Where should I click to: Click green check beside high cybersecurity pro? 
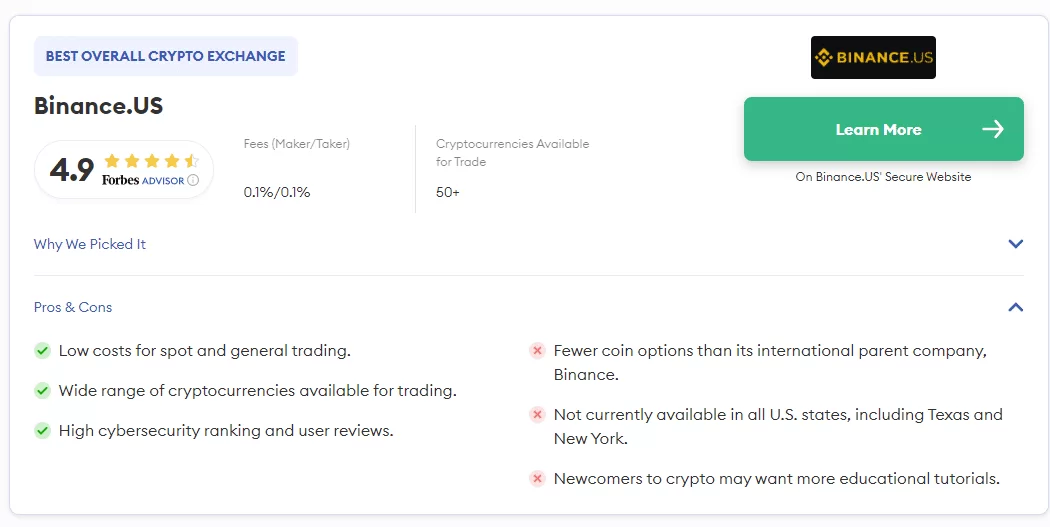(x=42, y=431)
